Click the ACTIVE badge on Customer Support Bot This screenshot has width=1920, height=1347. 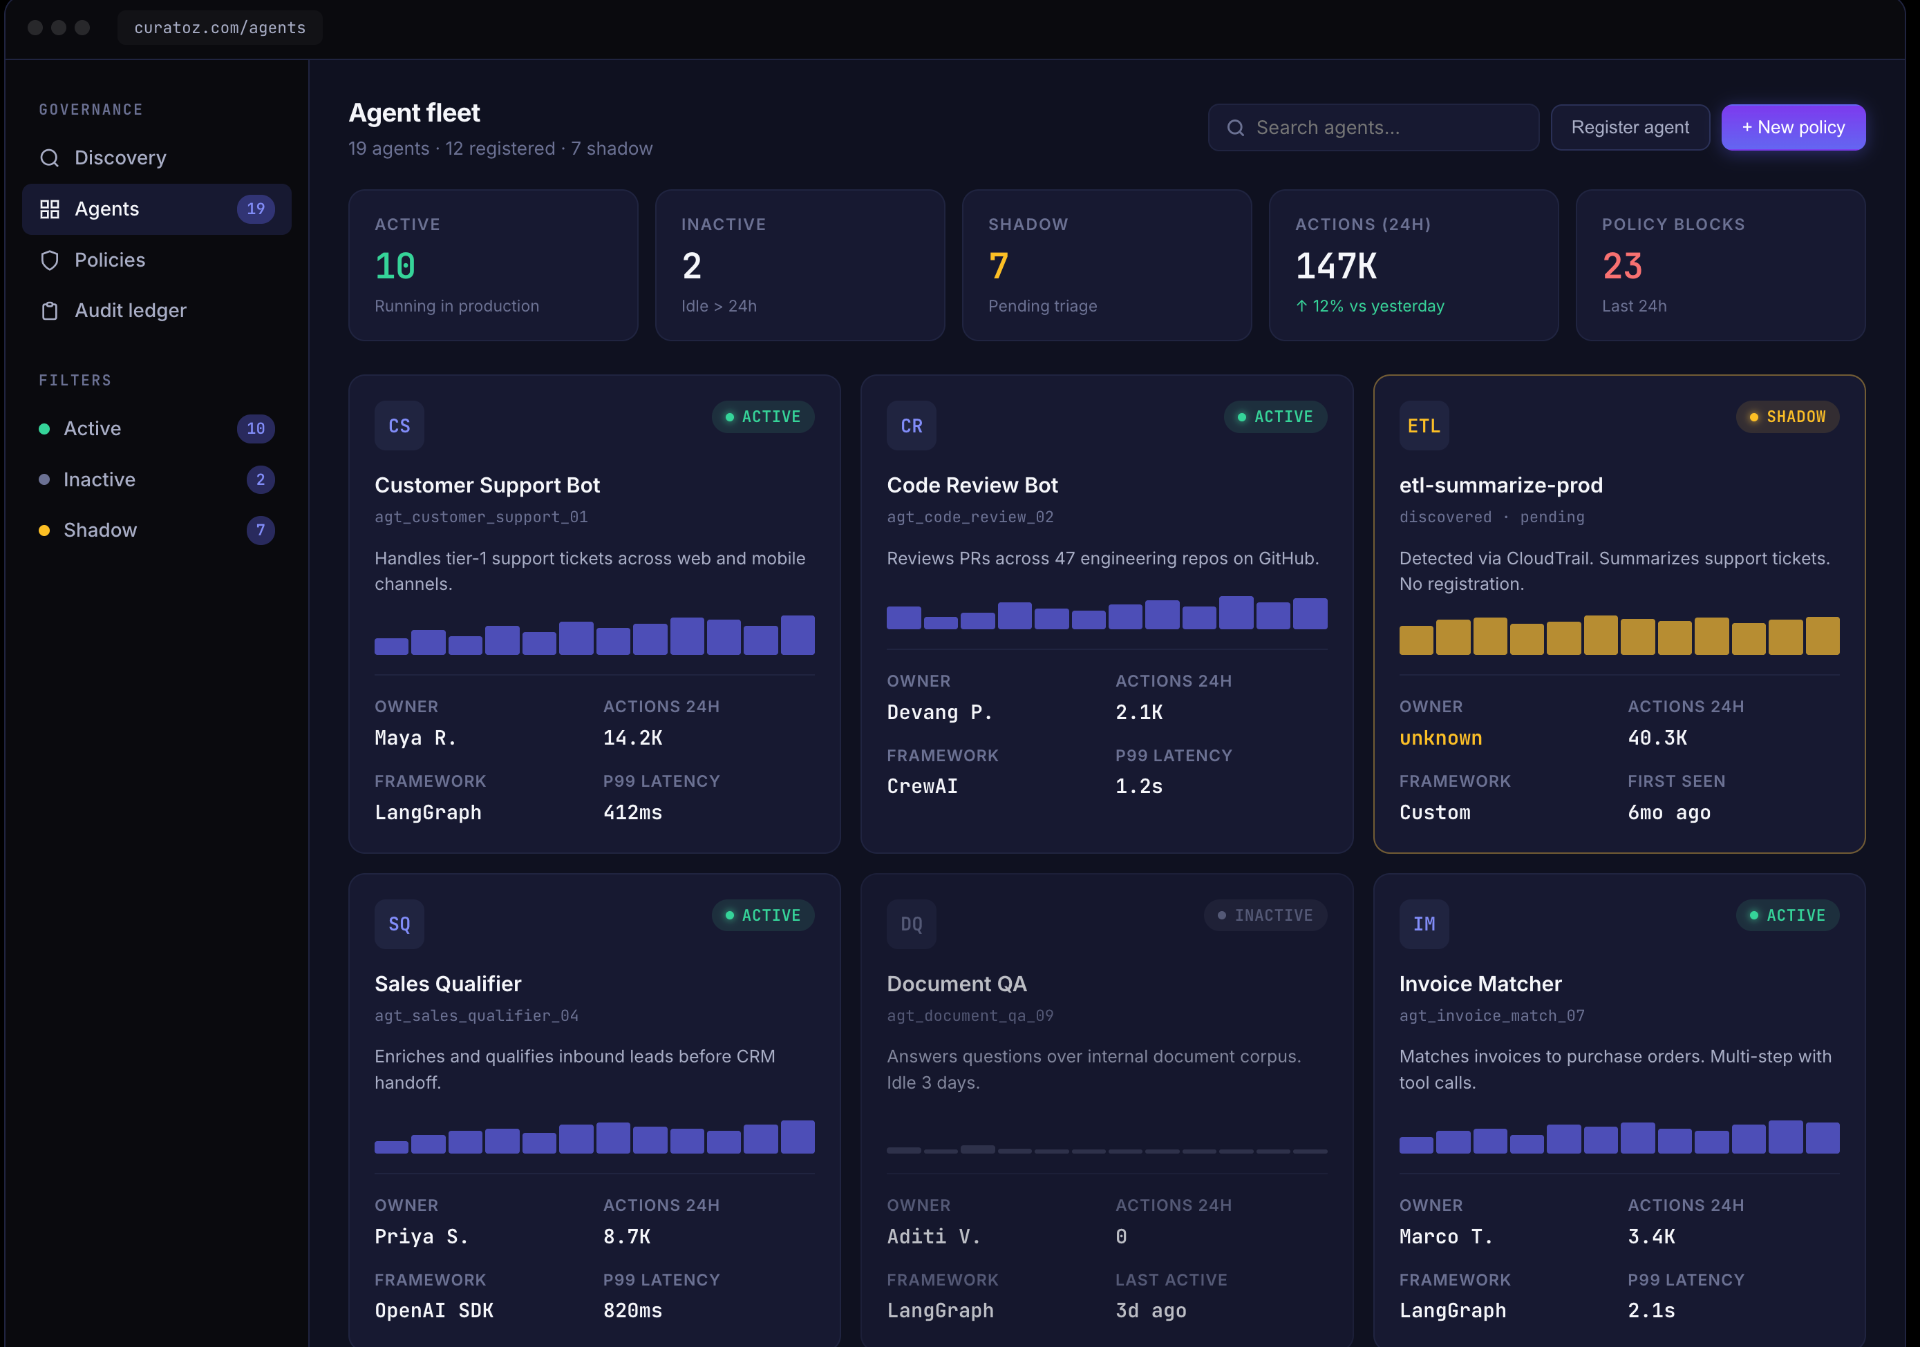point(763,417)
